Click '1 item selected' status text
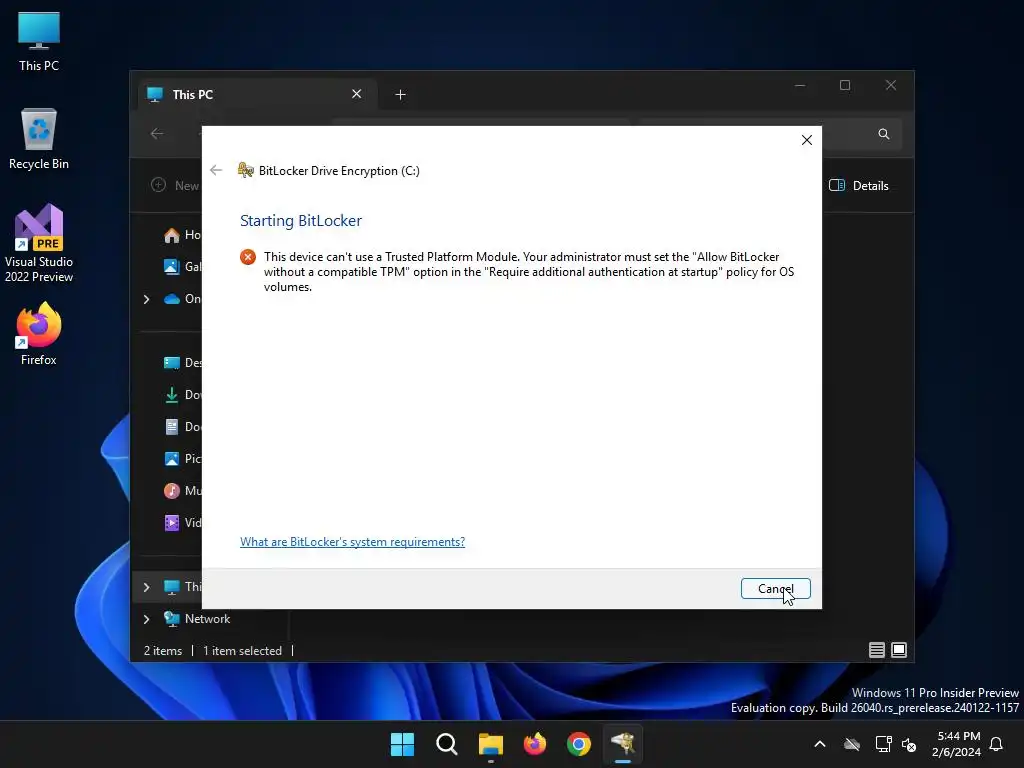This screenshot has height=768, width=1024. pyautogui.click(x=242, y=650)
